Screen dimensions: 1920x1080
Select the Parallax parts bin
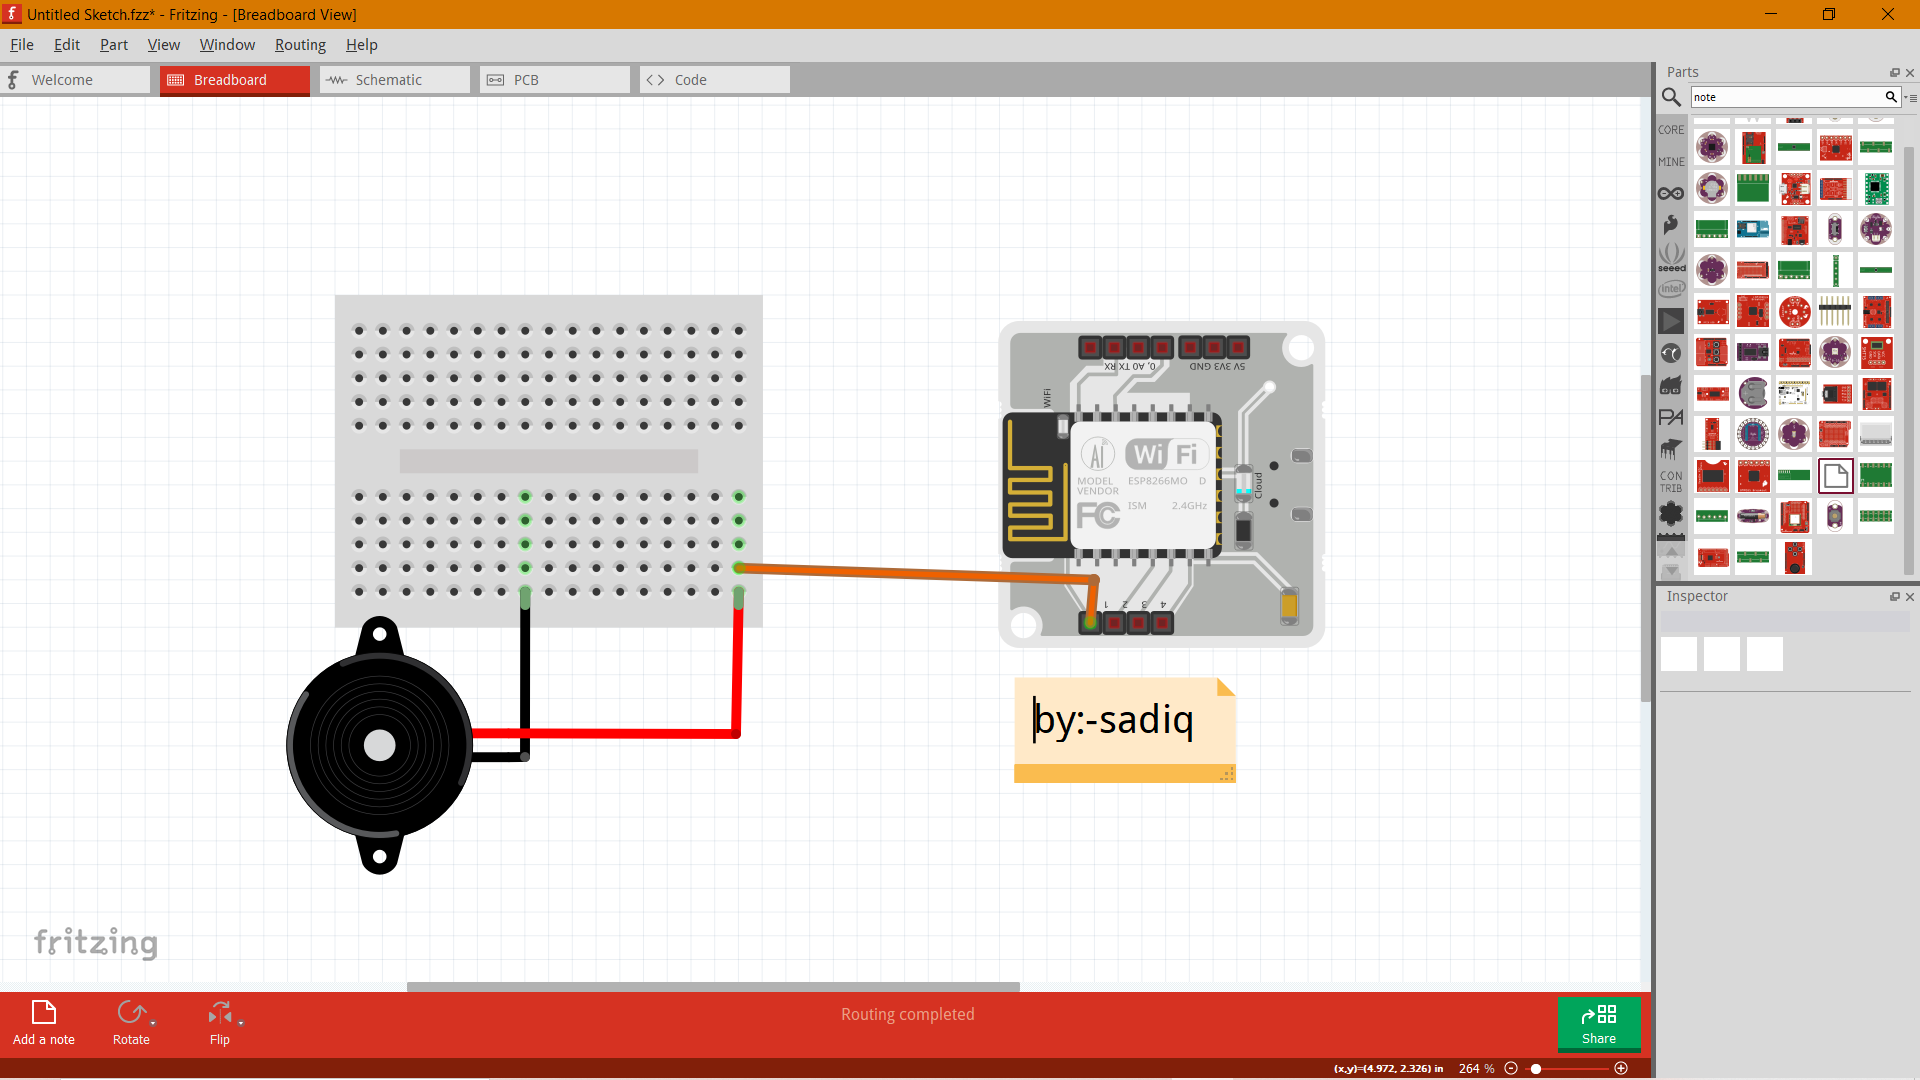(1671, 418)
